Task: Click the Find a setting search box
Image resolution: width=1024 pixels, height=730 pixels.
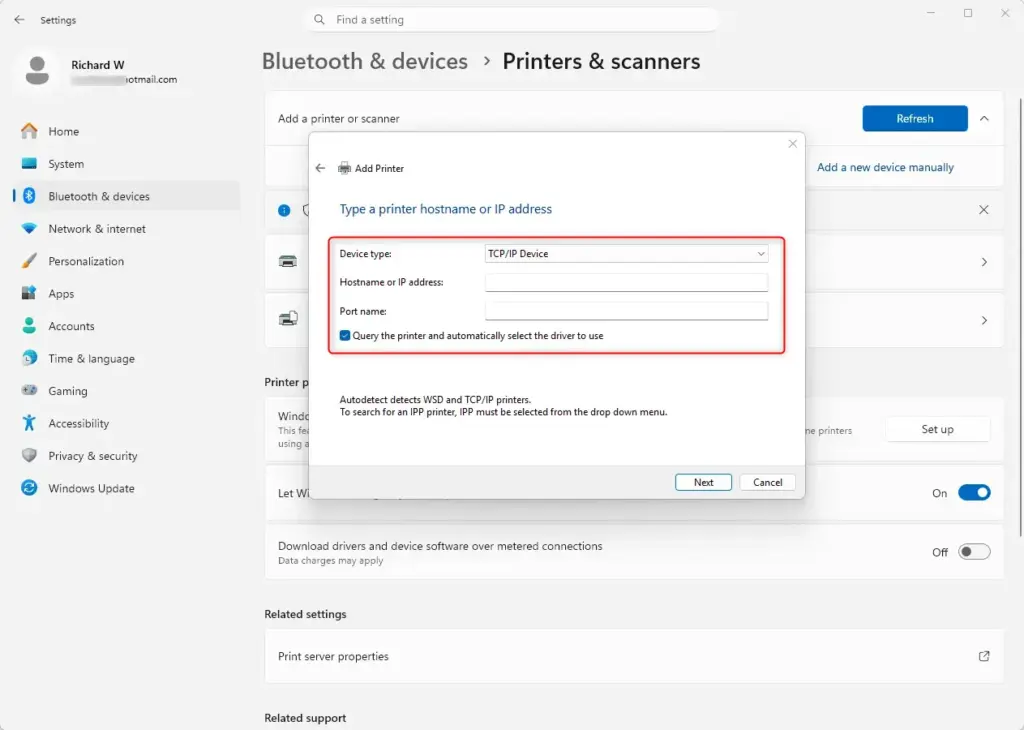Action: coord(513,20)
